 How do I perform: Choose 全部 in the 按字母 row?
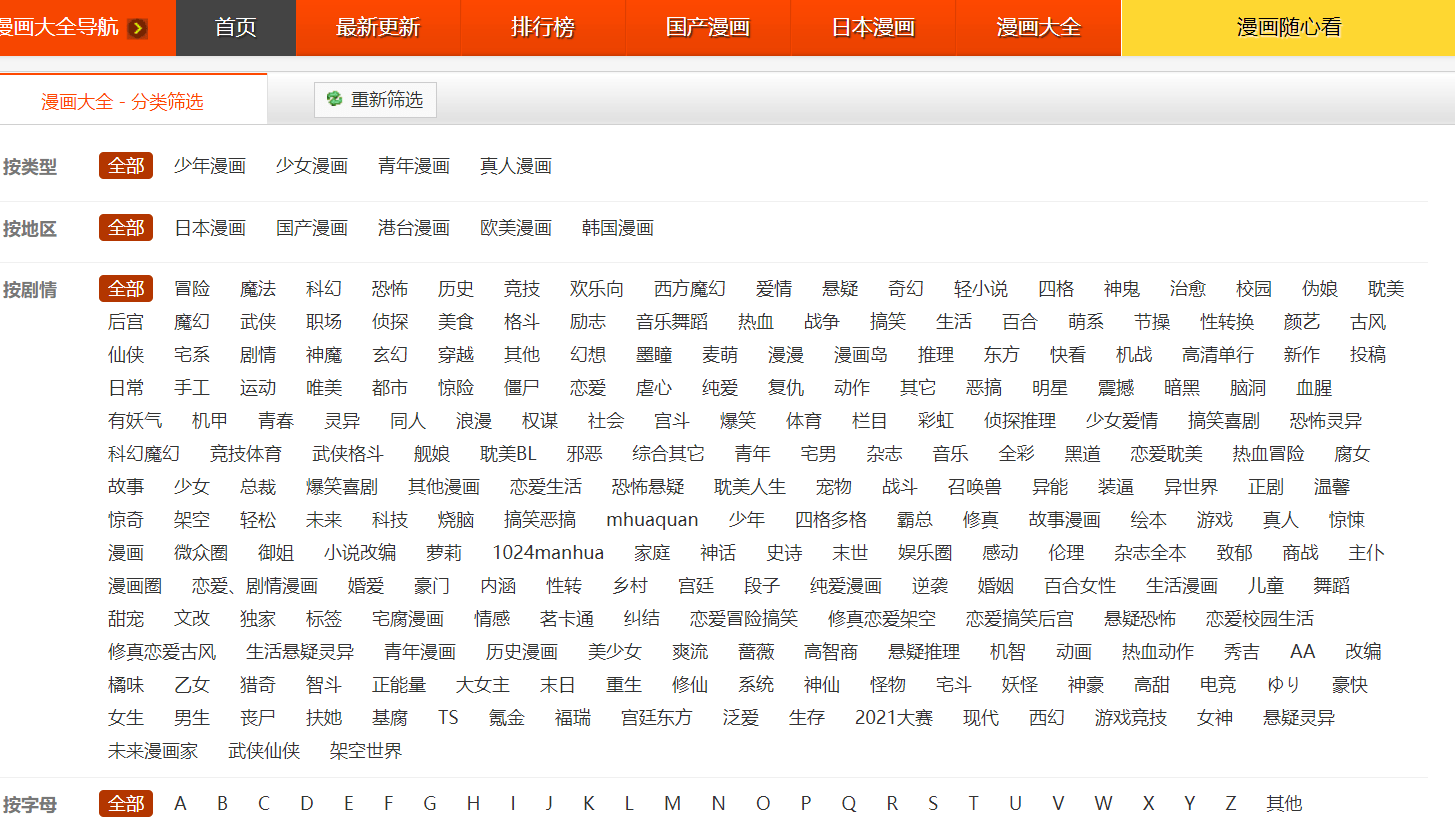(126, 803)
